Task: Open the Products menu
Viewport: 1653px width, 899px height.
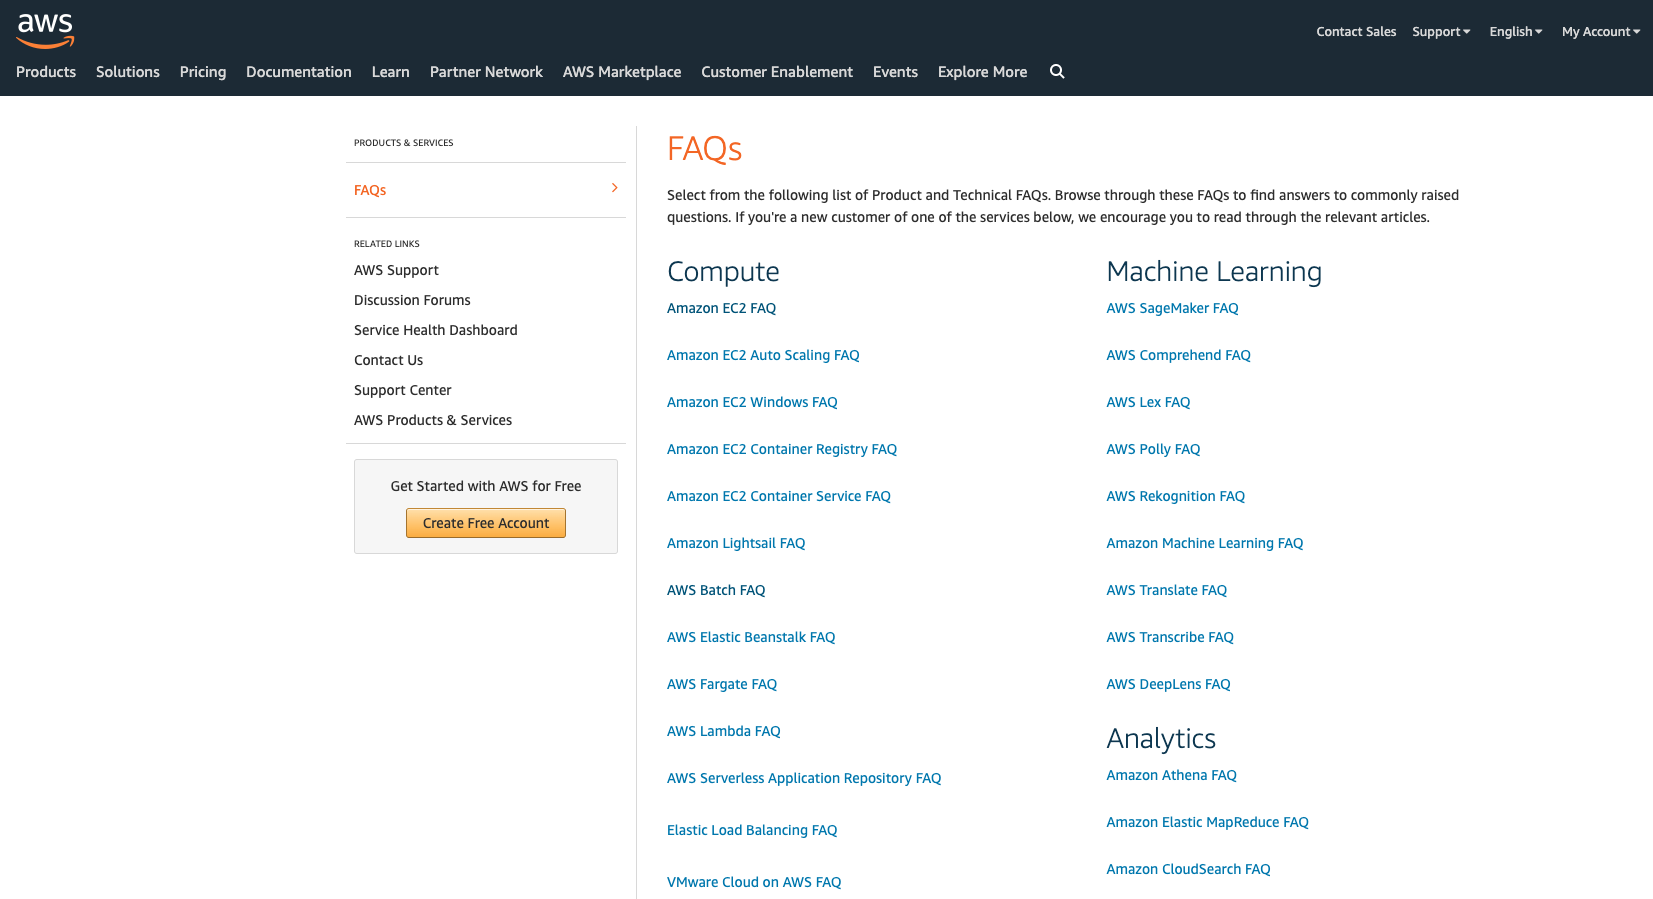Action: tap(46, 72)
